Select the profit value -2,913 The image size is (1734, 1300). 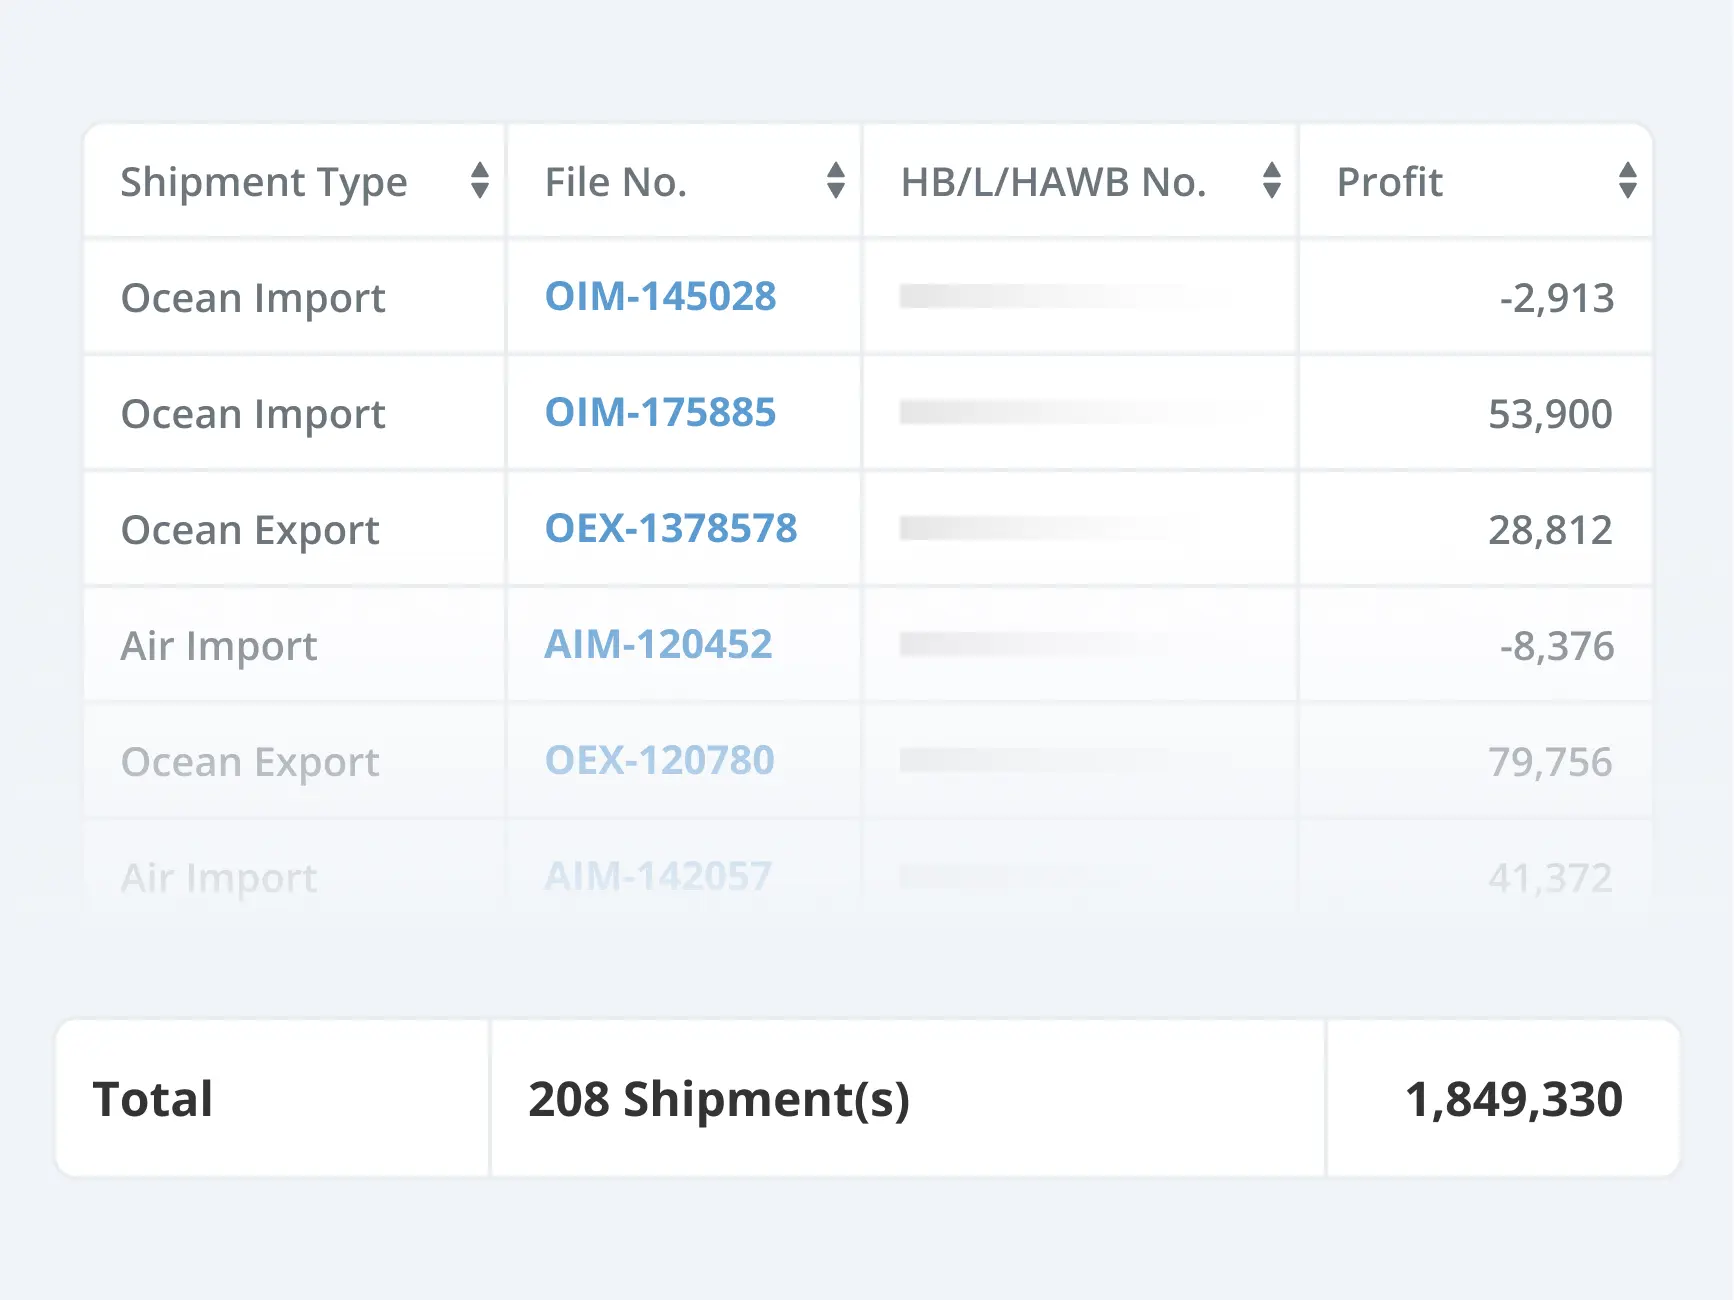1556,298
